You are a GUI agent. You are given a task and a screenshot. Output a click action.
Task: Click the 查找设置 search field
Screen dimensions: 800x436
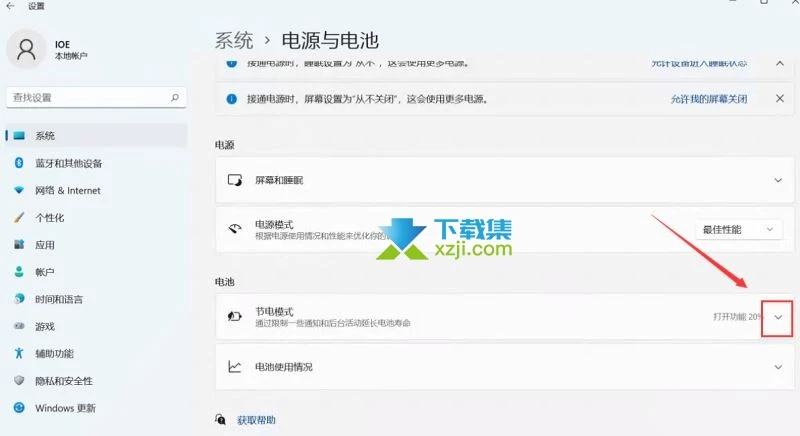click(96, 97)
